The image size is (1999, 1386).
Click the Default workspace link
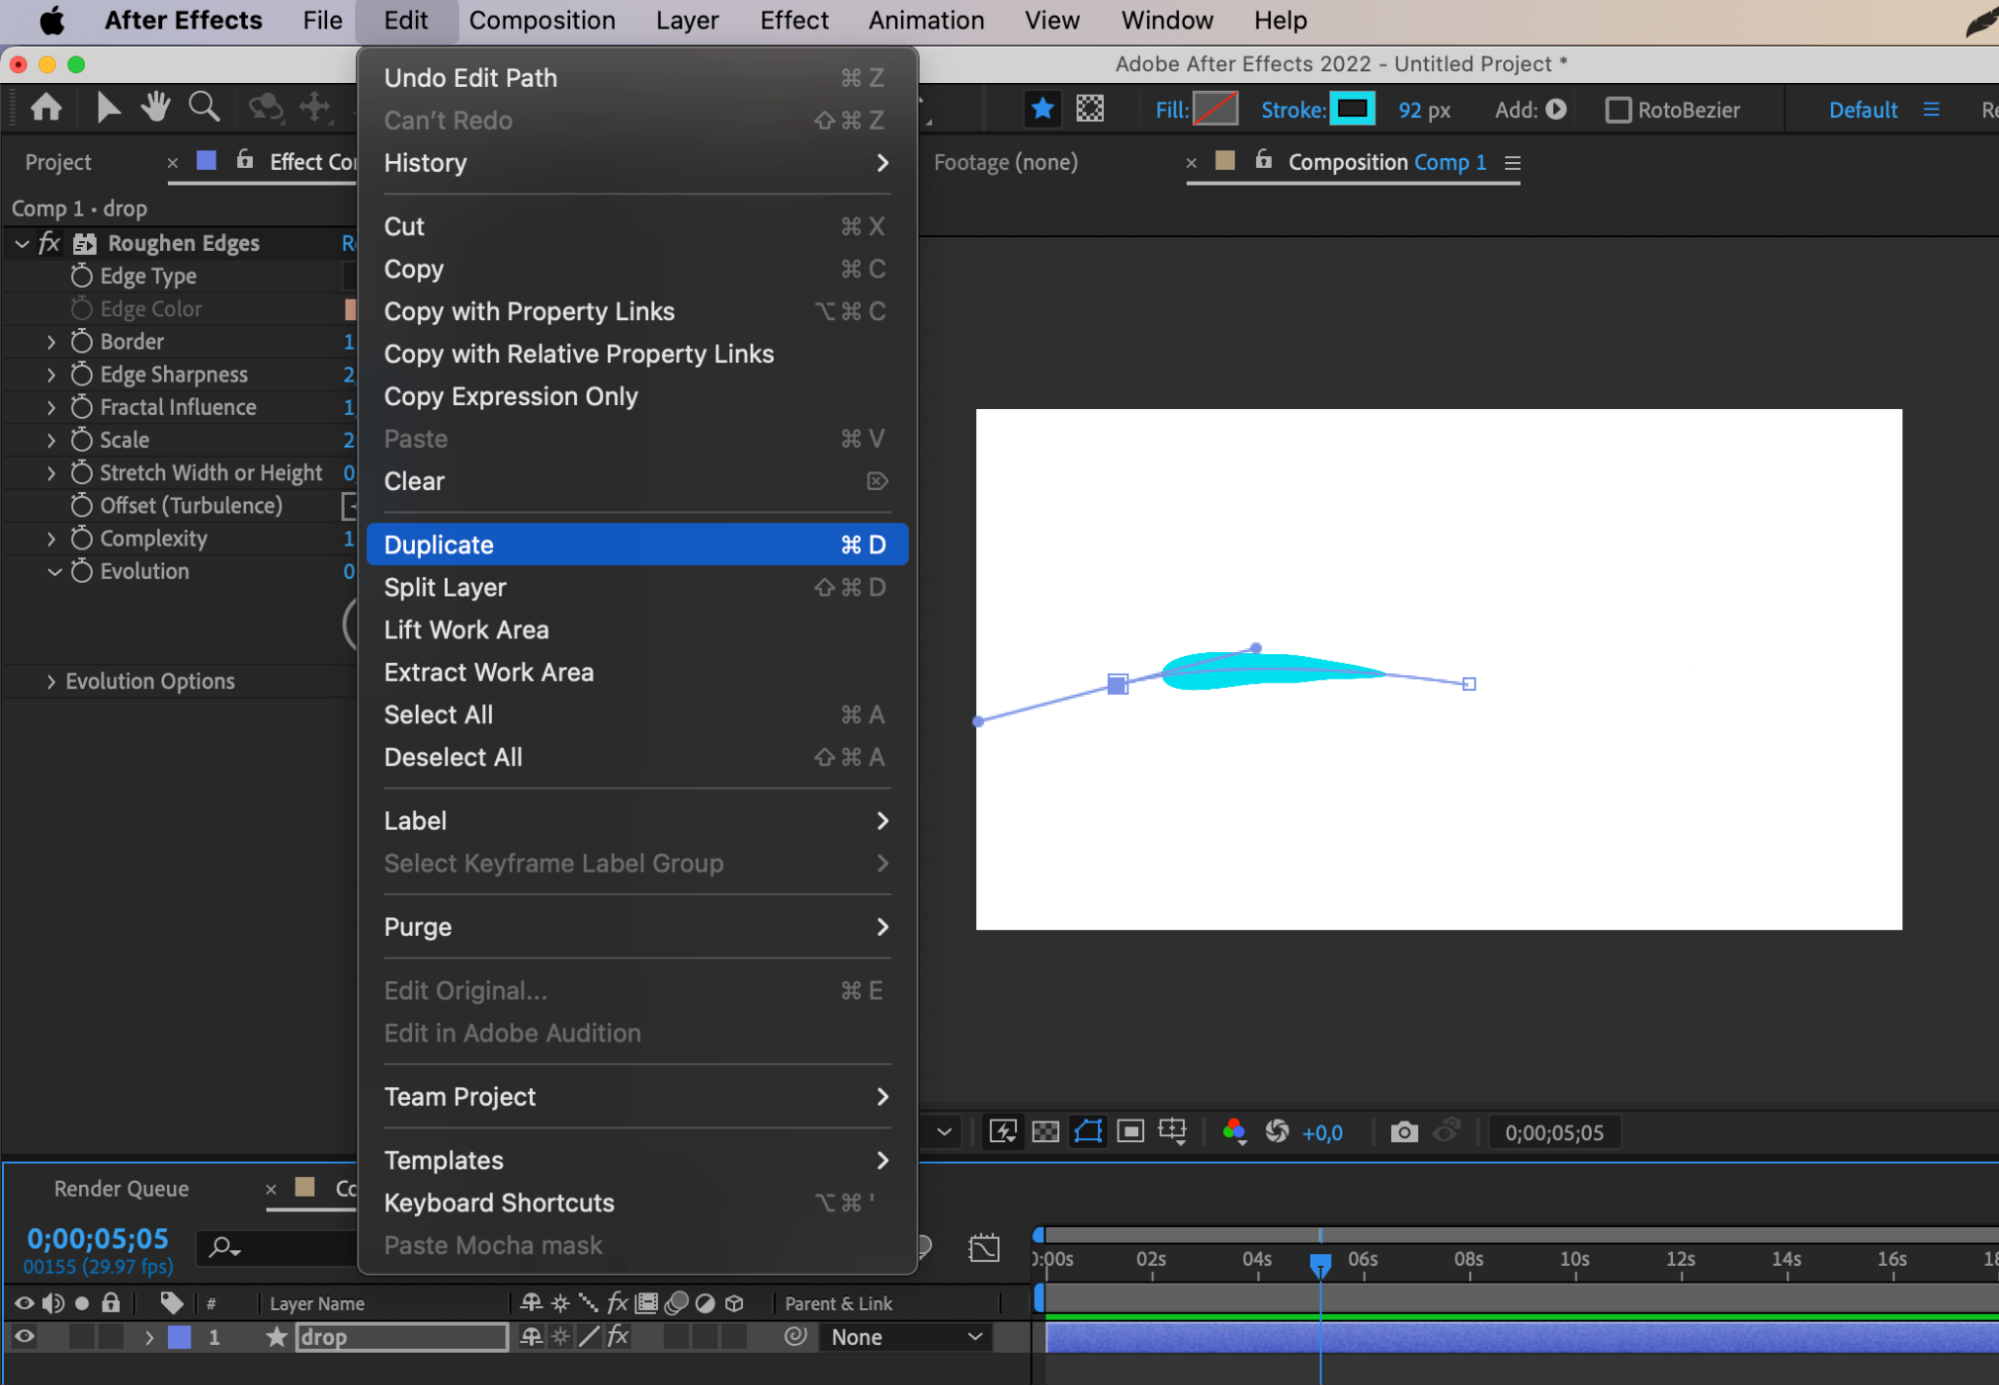click(1863, 110)
